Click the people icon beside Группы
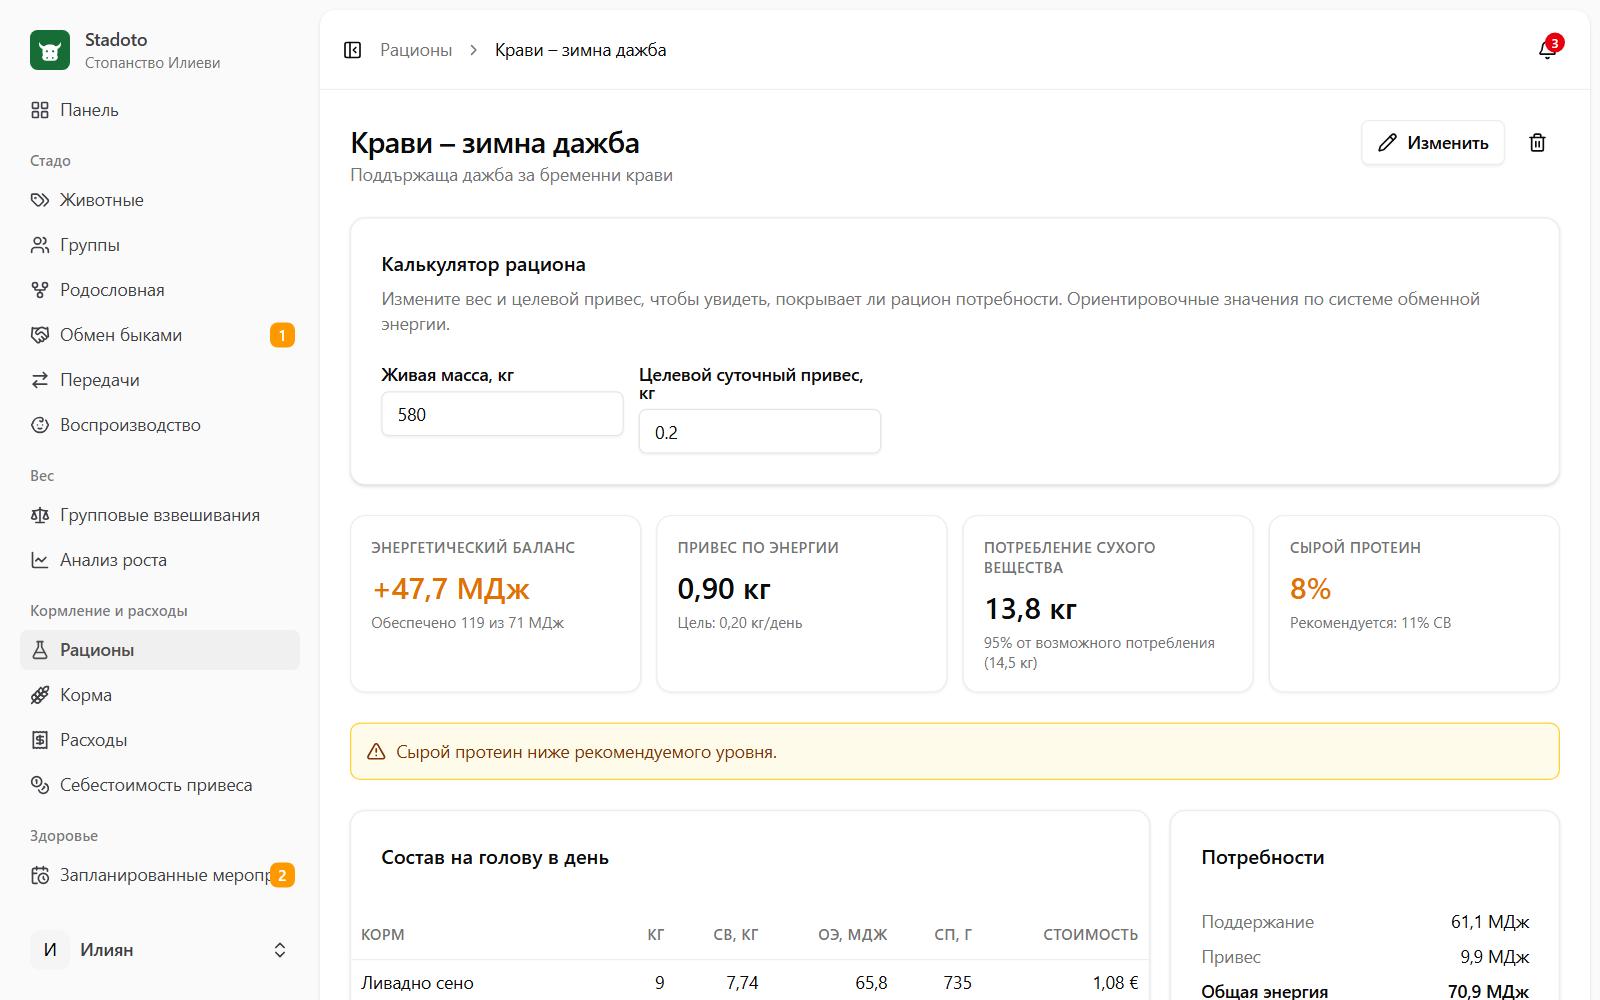The image size is (1600, 1000). tap(40, 245)
